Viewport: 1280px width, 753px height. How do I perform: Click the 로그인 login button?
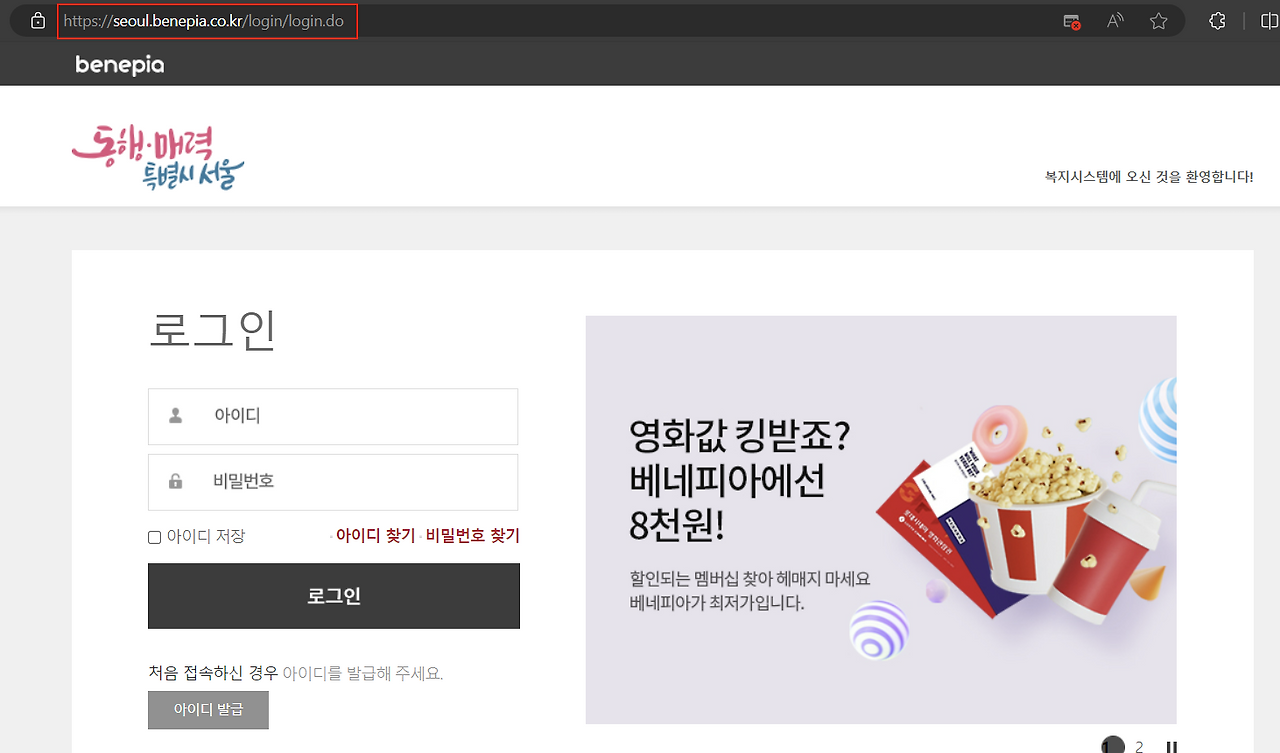(333, 596)
